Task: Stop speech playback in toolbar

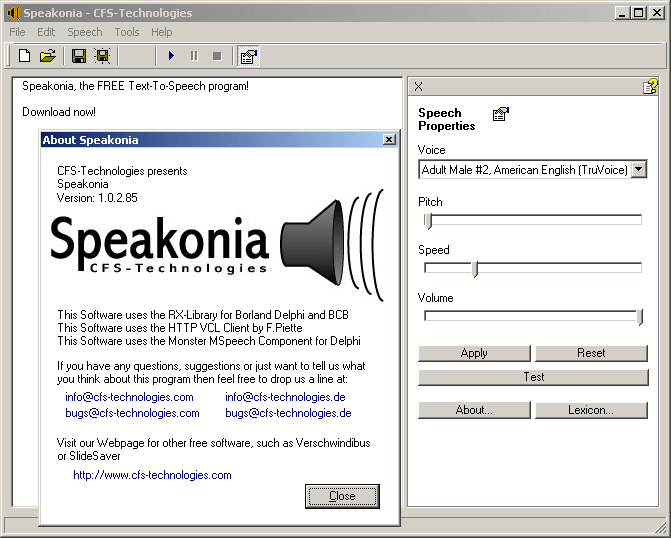Action: 217,56
